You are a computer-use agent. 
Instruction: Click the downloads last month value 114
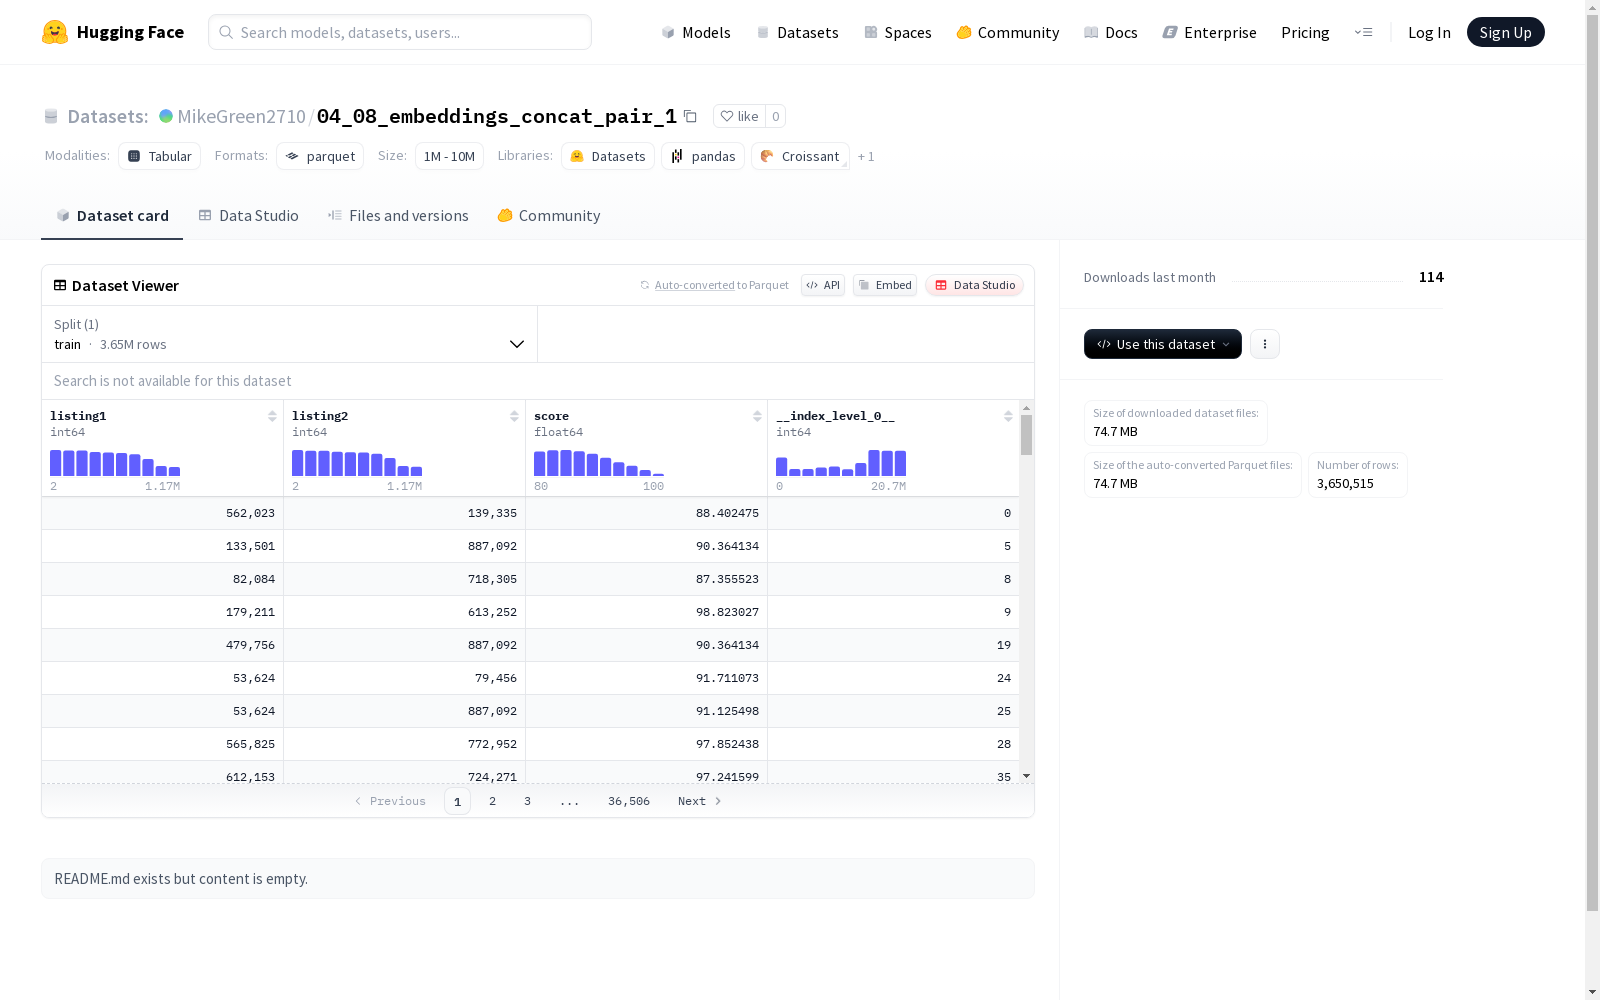click(x=1431, y=277)
